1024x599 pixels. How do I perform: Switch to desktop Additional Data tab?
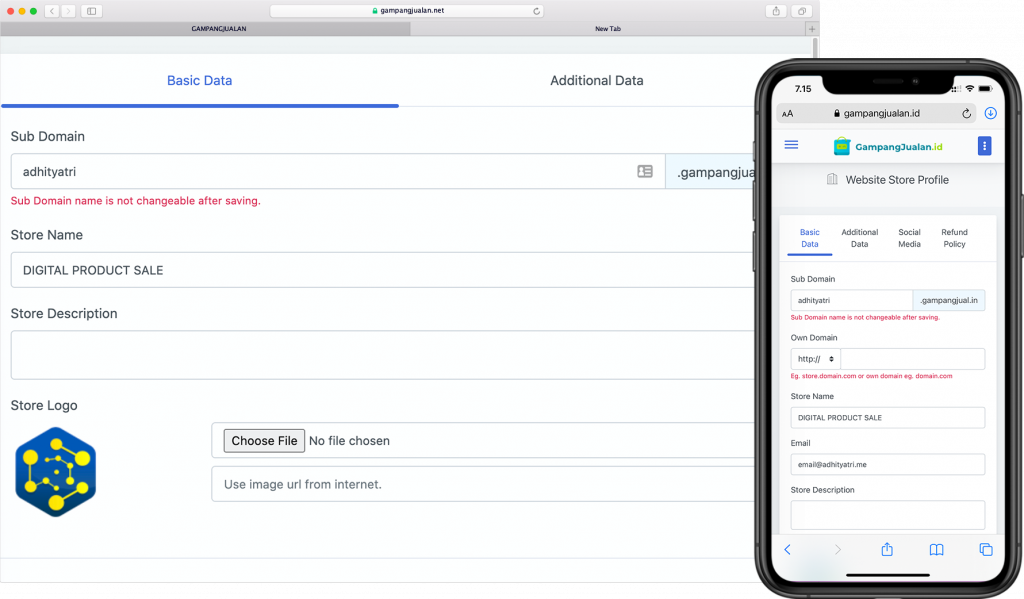pyautogui.click(x=596, y=81)
